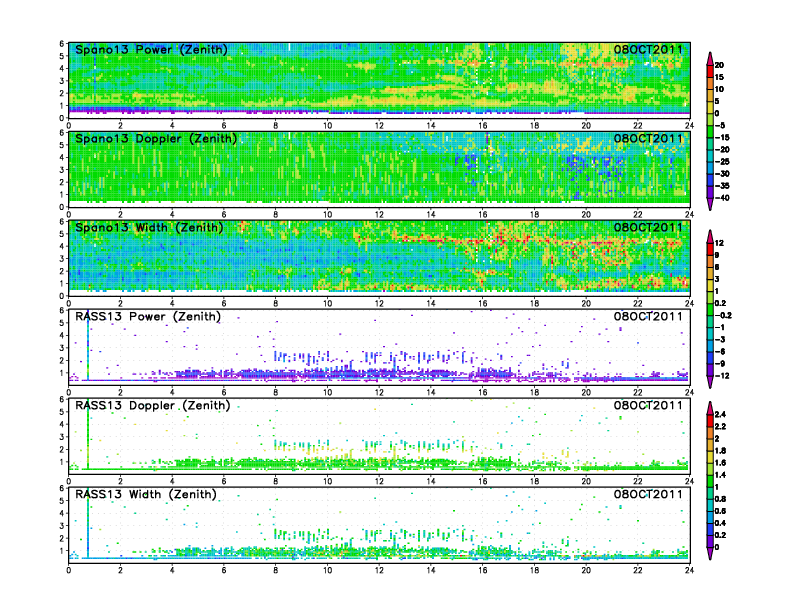Click the 08OCT2011 date in RASS13 Doppler panel

tap(648, 405)
